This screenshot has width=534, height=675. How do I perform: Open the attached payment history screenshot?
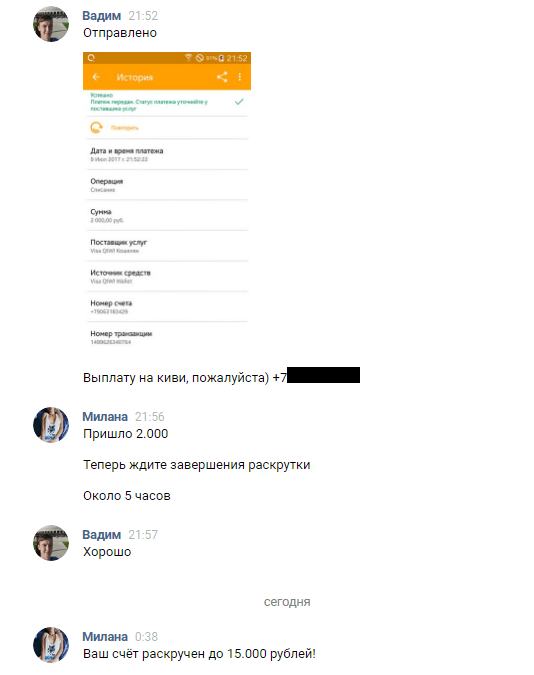point(167,201)
